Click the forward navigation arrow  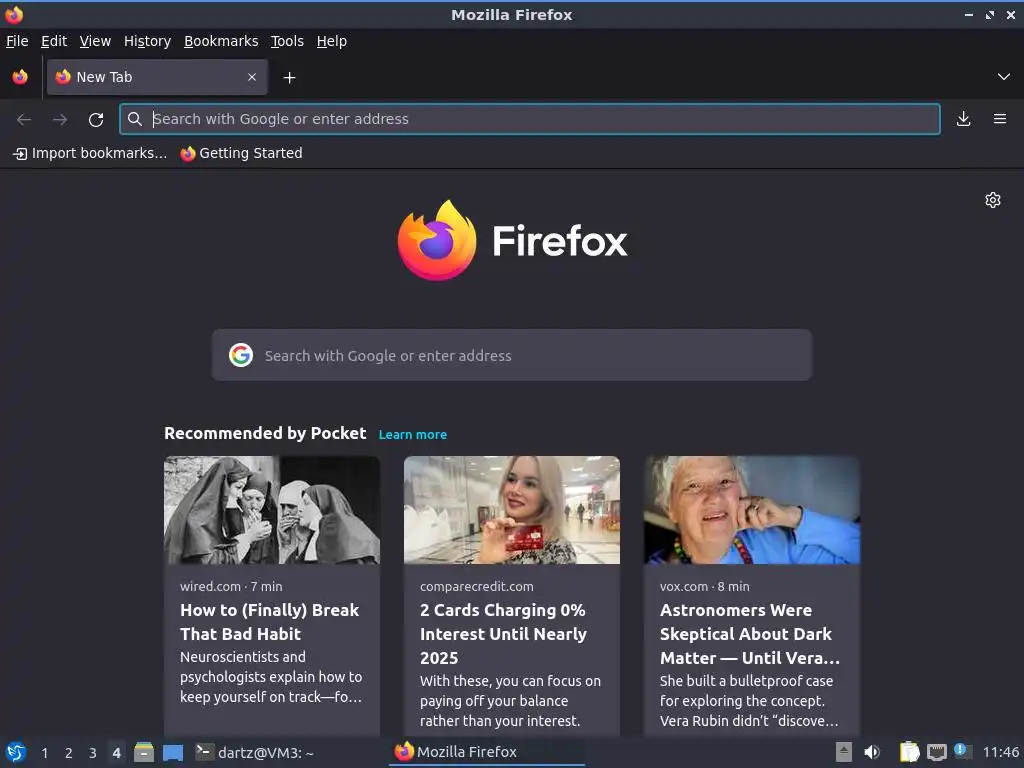[x=60, y=119]
